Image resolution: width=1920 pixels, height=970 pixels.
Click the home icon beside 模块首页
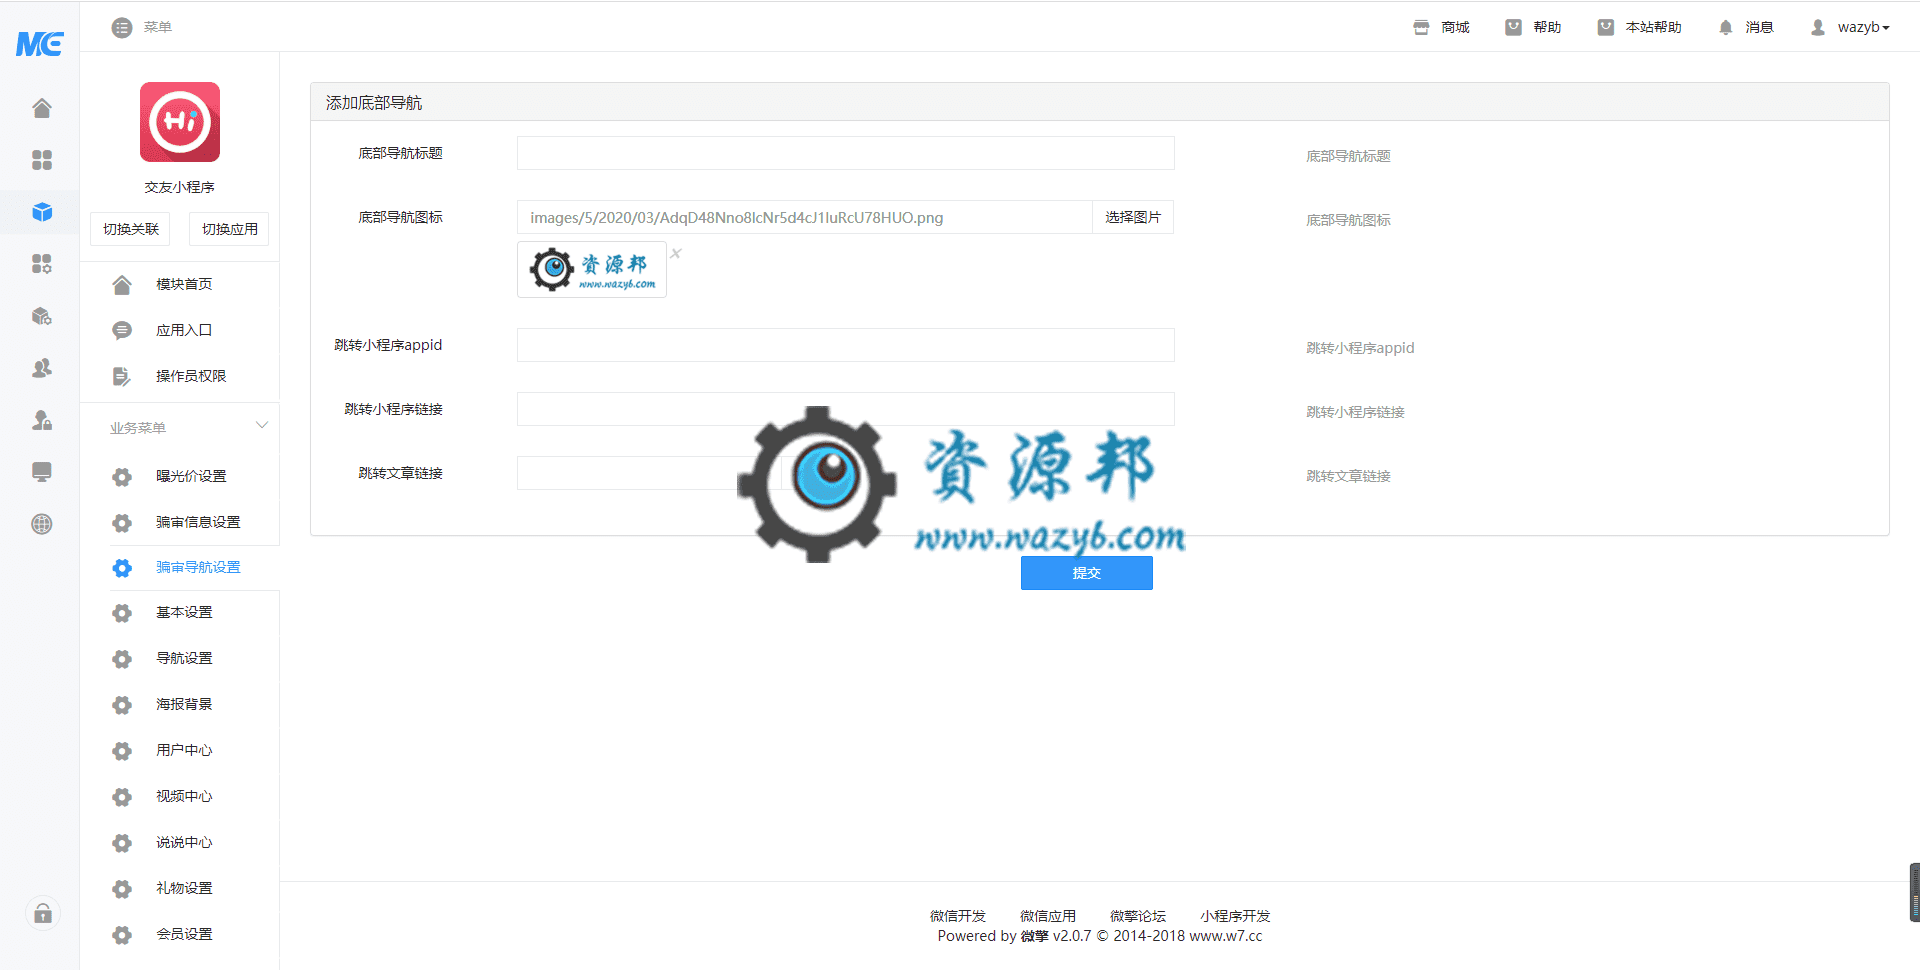[122, 285]
